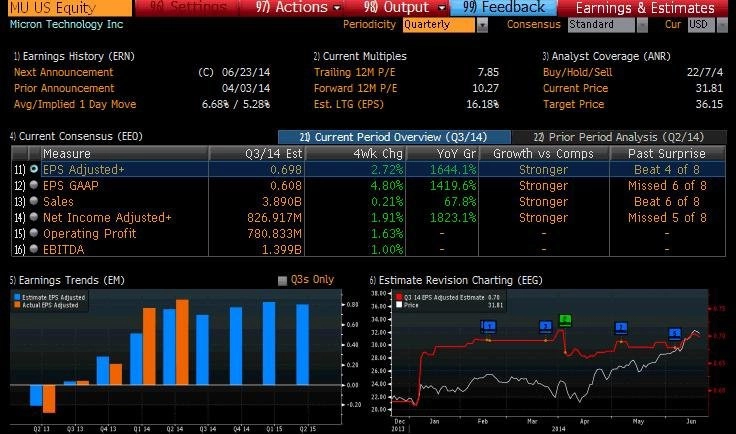Screen dimensions: 736x434
Task: Click the white Price legend swatch
Action: pyautogui.click(x=399, y=305)
